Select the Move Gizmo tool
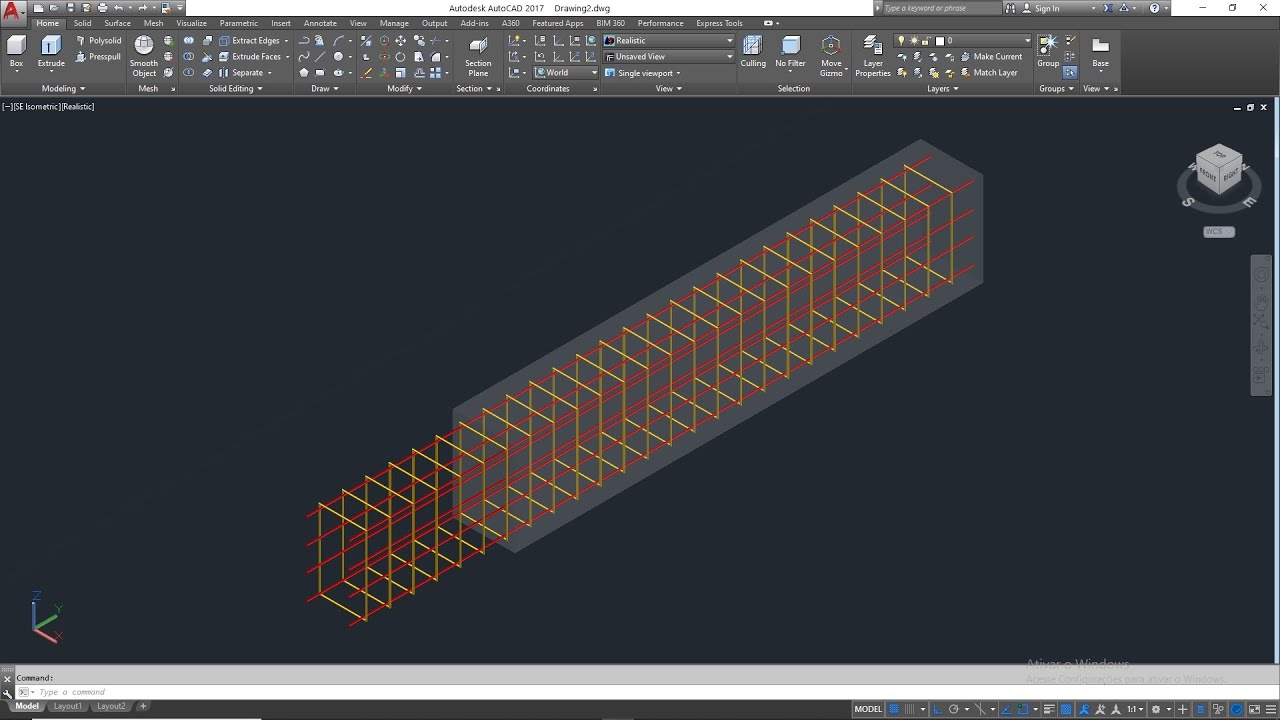Screen dimensions: 1280x720 [x=831, y=56]
